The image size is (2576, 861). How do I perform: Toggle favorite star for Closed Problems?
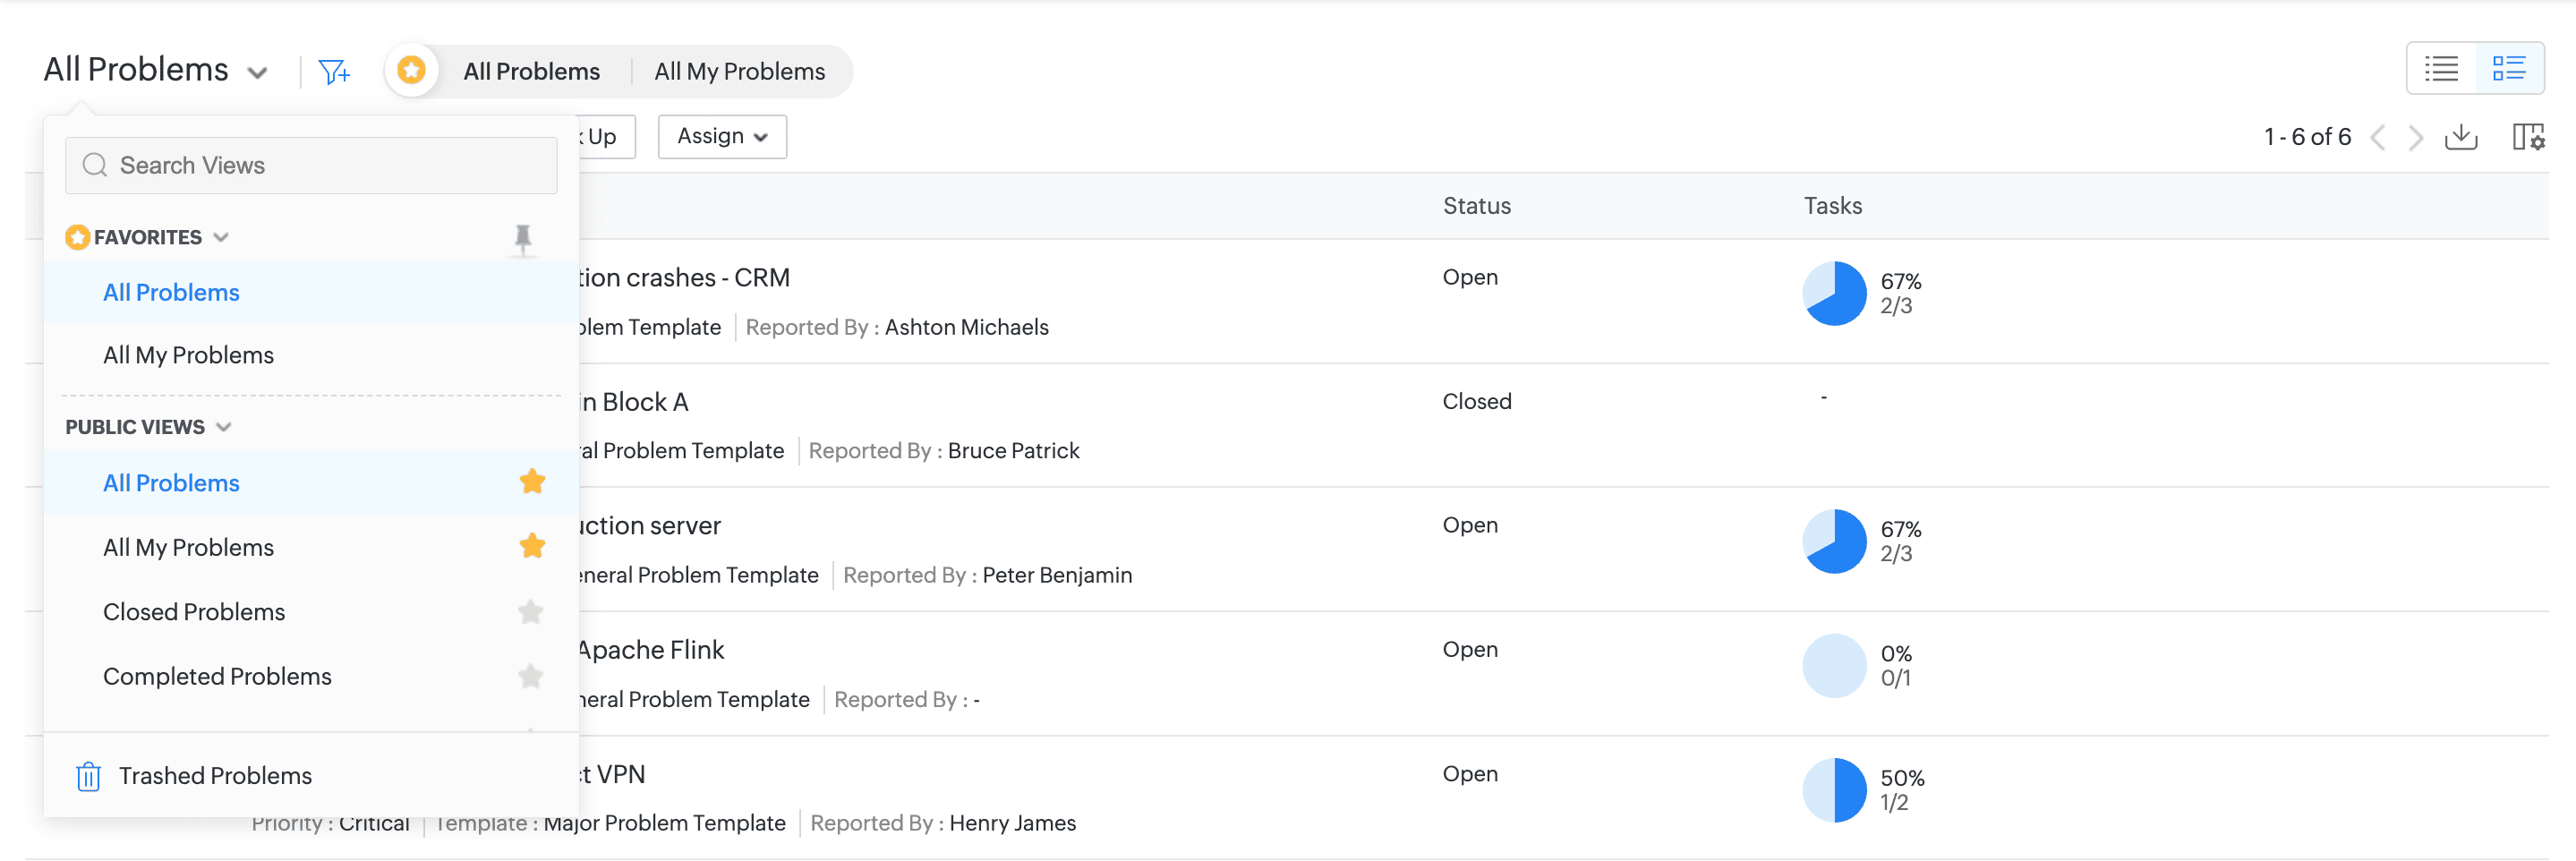click(531, 612)
